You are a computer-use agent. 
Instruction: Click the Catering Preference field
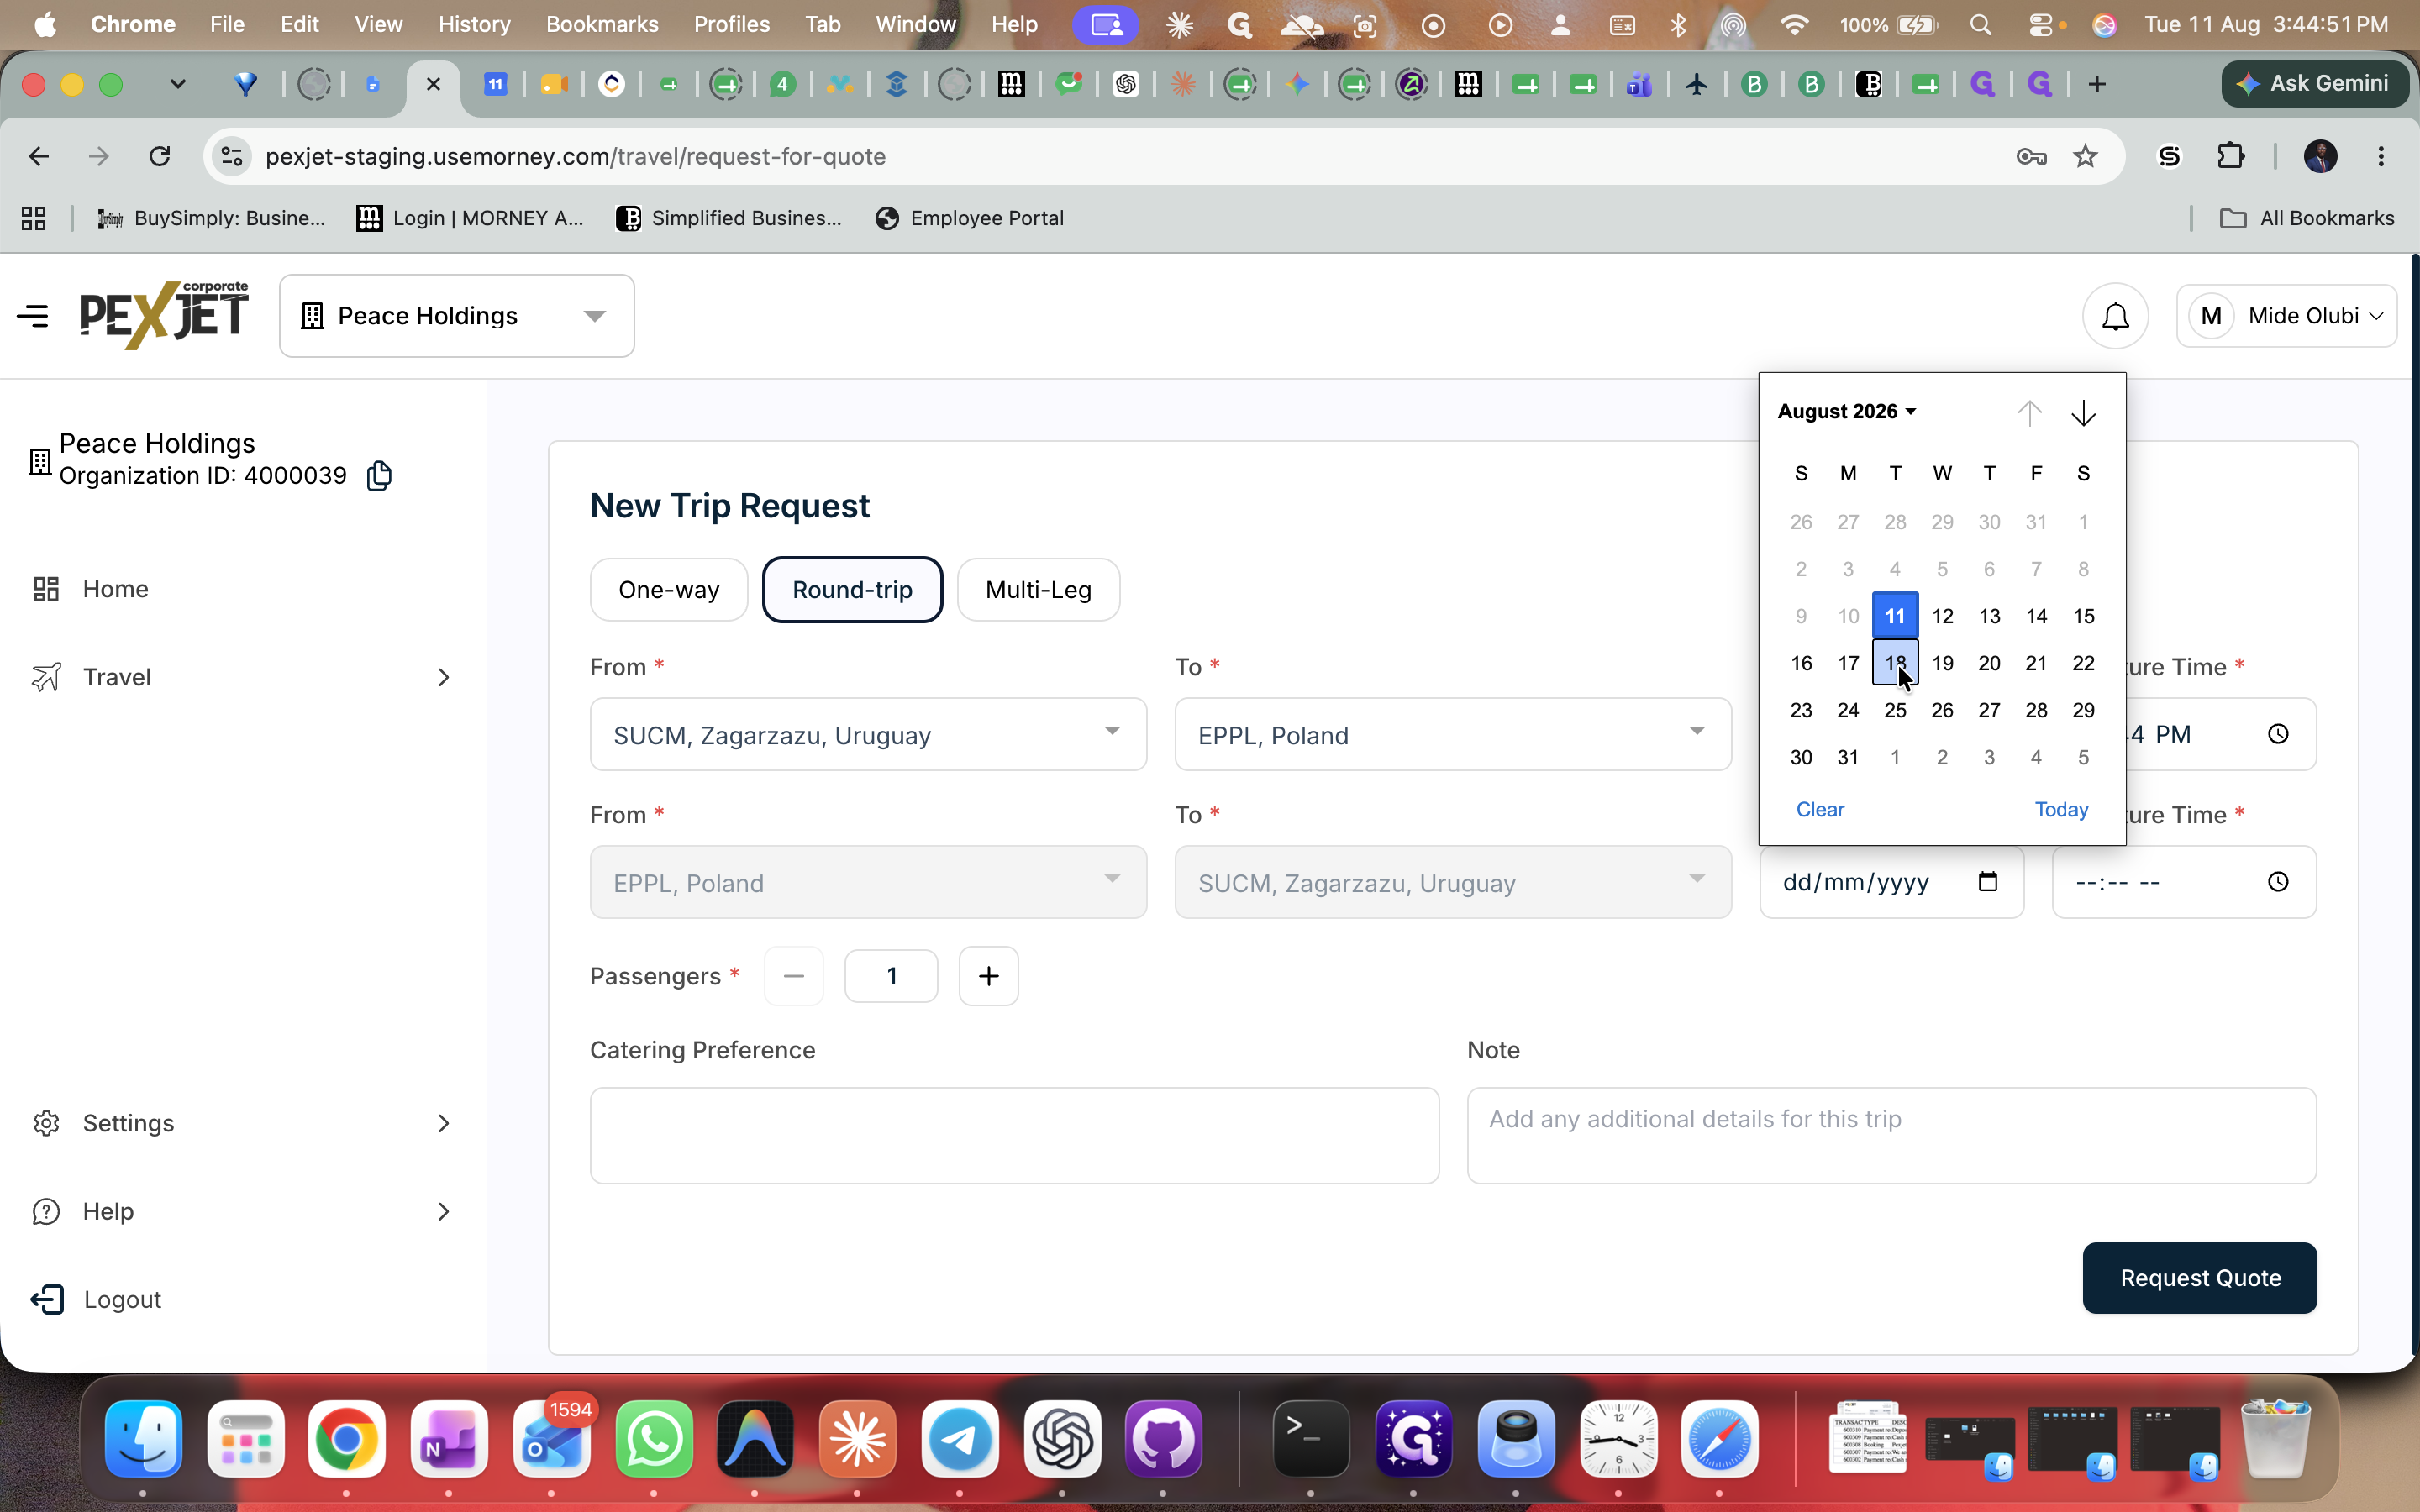pos(1015,1136)
